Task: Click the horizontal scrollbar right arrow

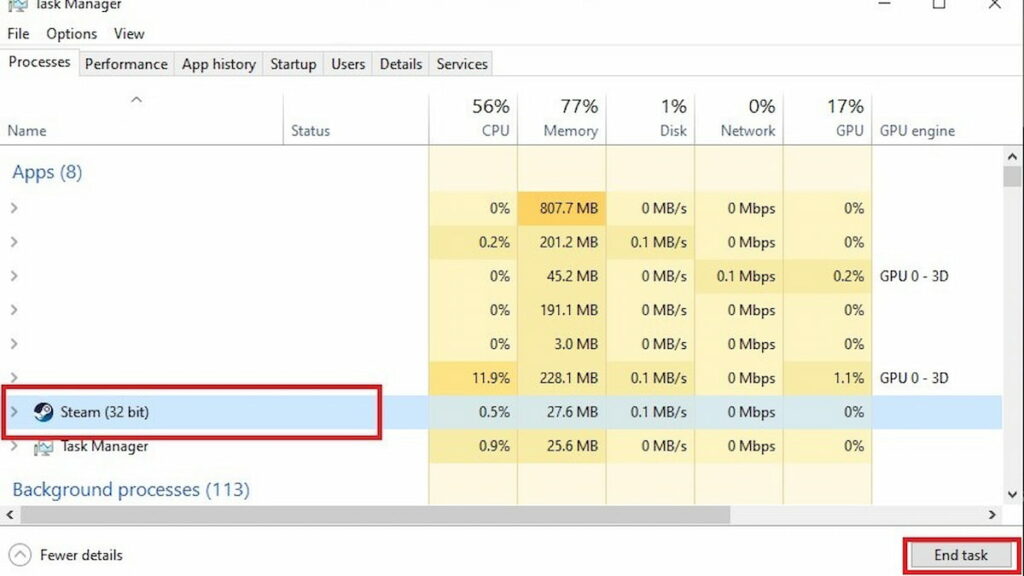Action: (993, 515)
